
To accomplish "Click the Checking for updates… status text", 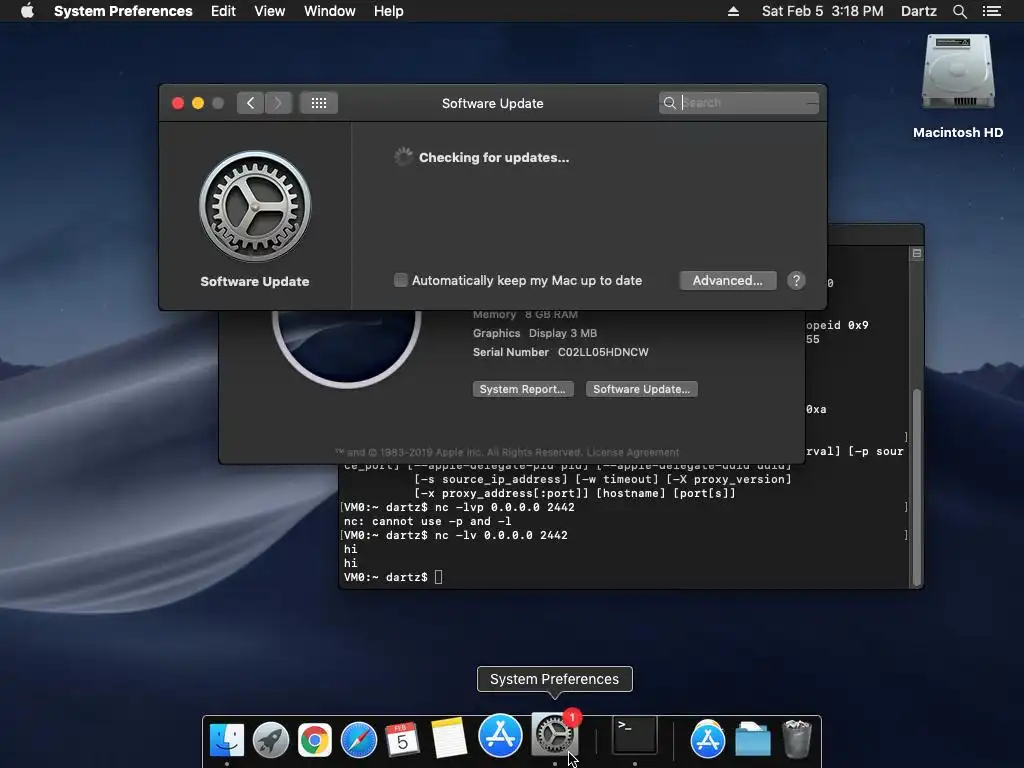I will pyautogui.click(x=494, y=157).
